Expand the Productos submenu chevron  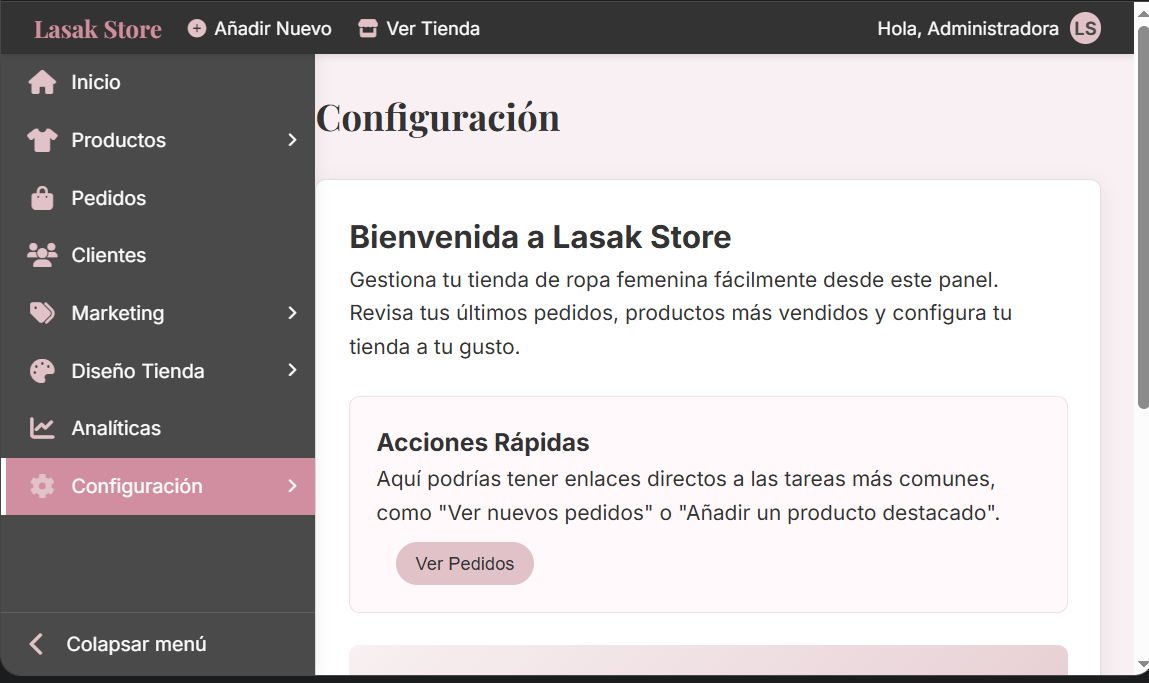292,141
